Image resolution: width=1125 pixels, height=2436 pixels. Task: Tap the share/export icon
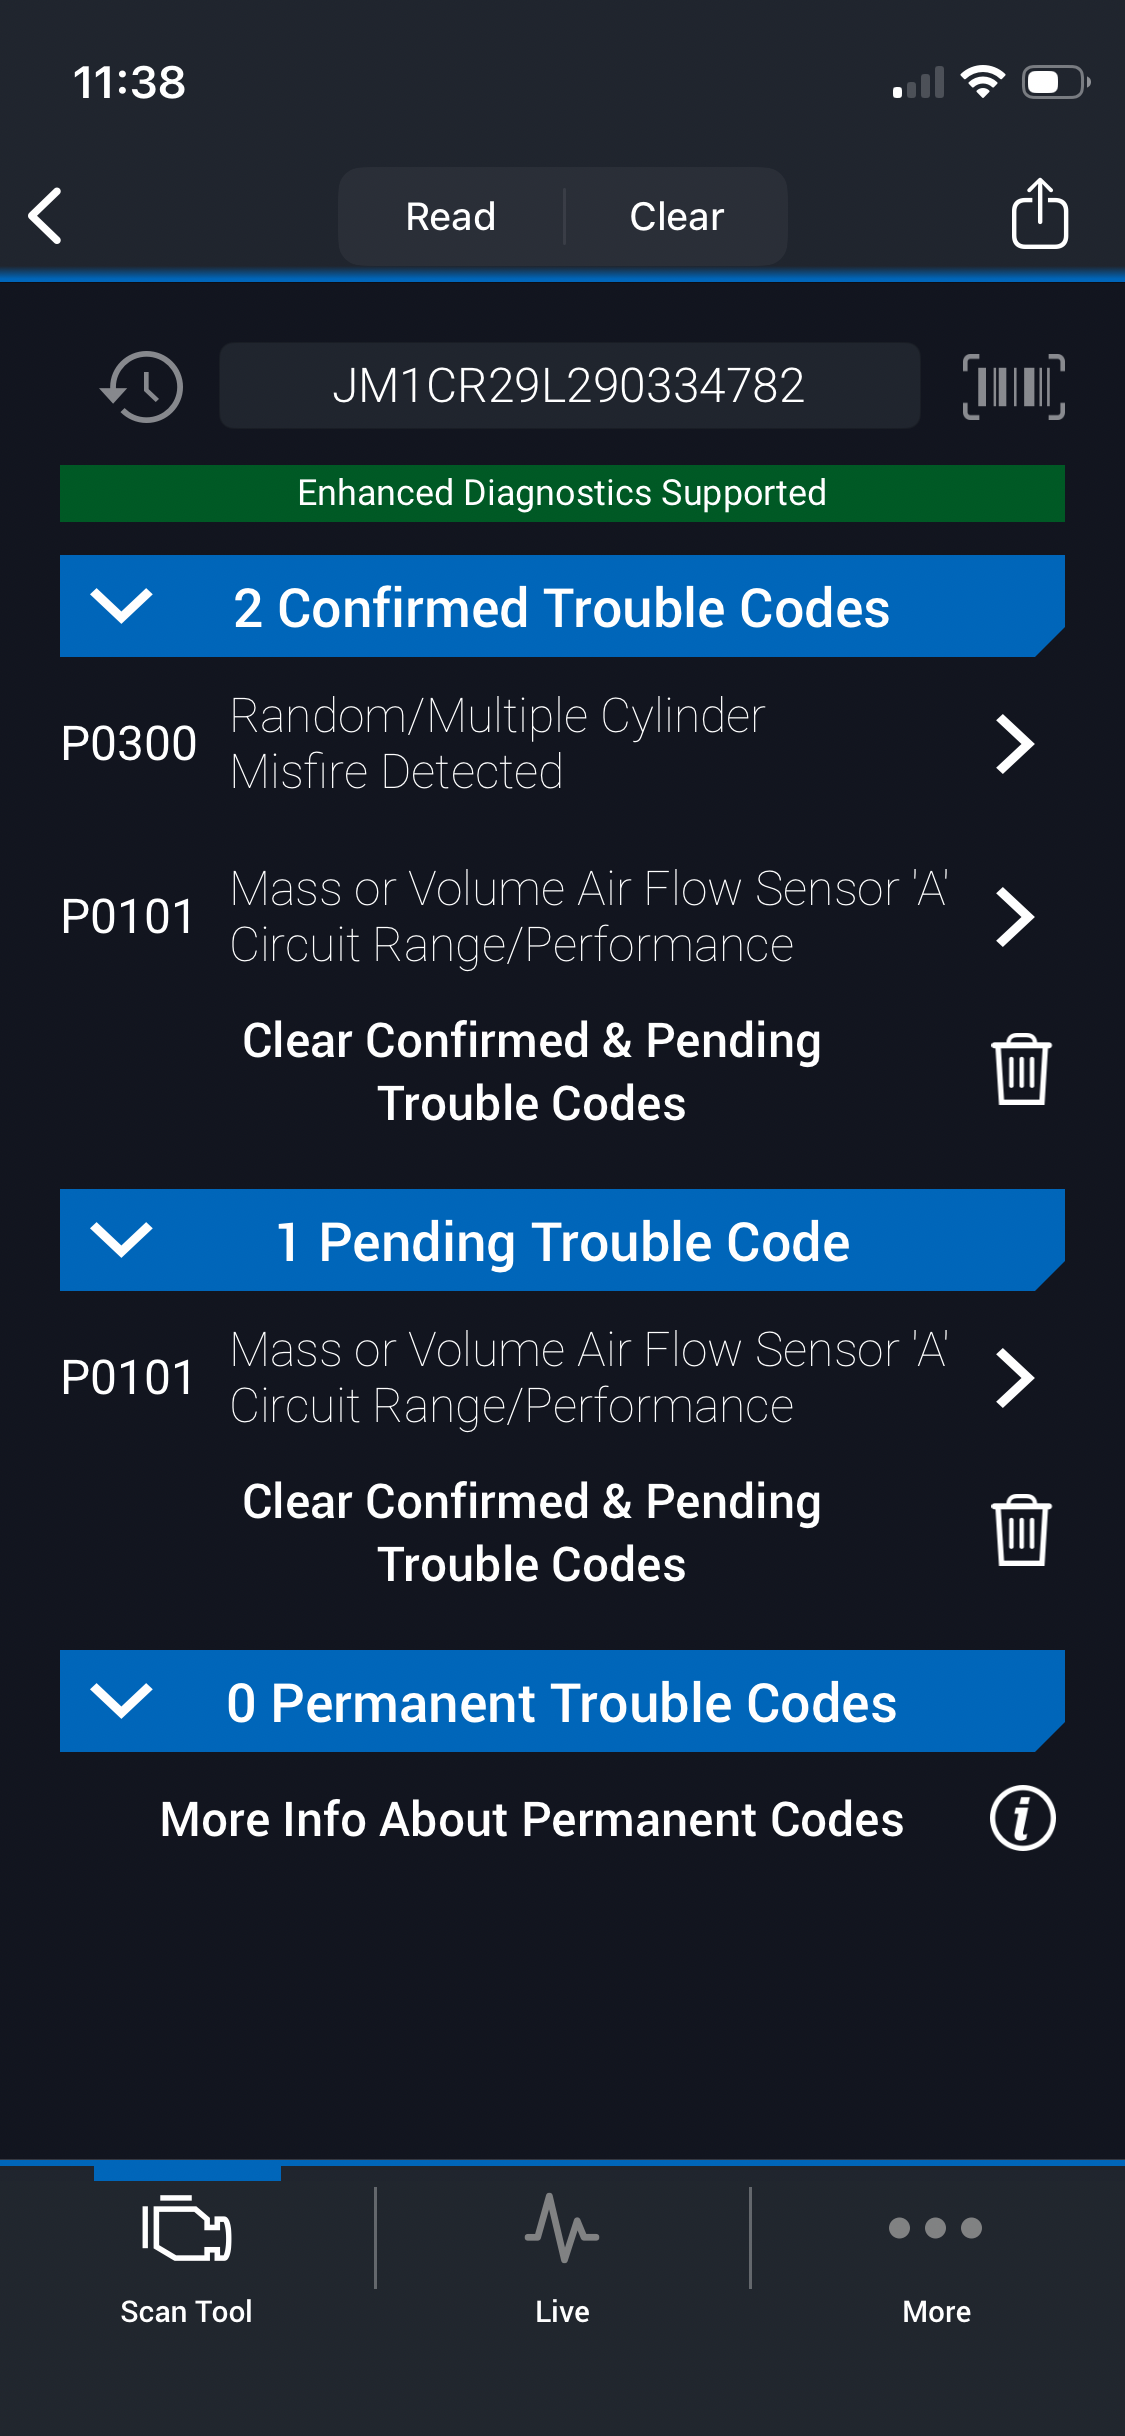(1039, 214)
